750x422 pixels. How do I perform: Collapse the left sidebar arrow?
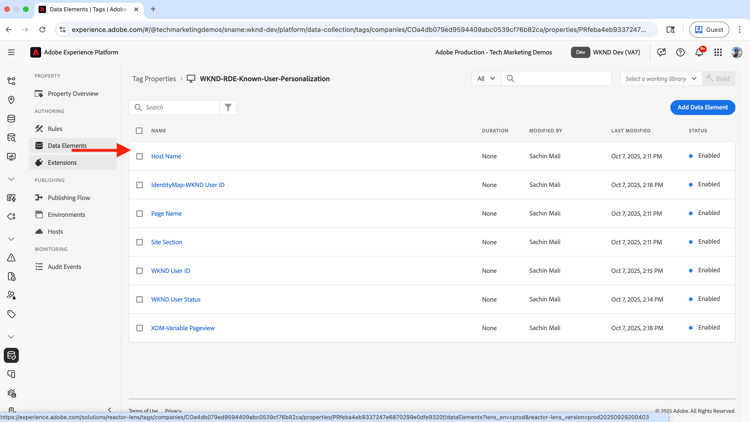click(x=110, y=410)
